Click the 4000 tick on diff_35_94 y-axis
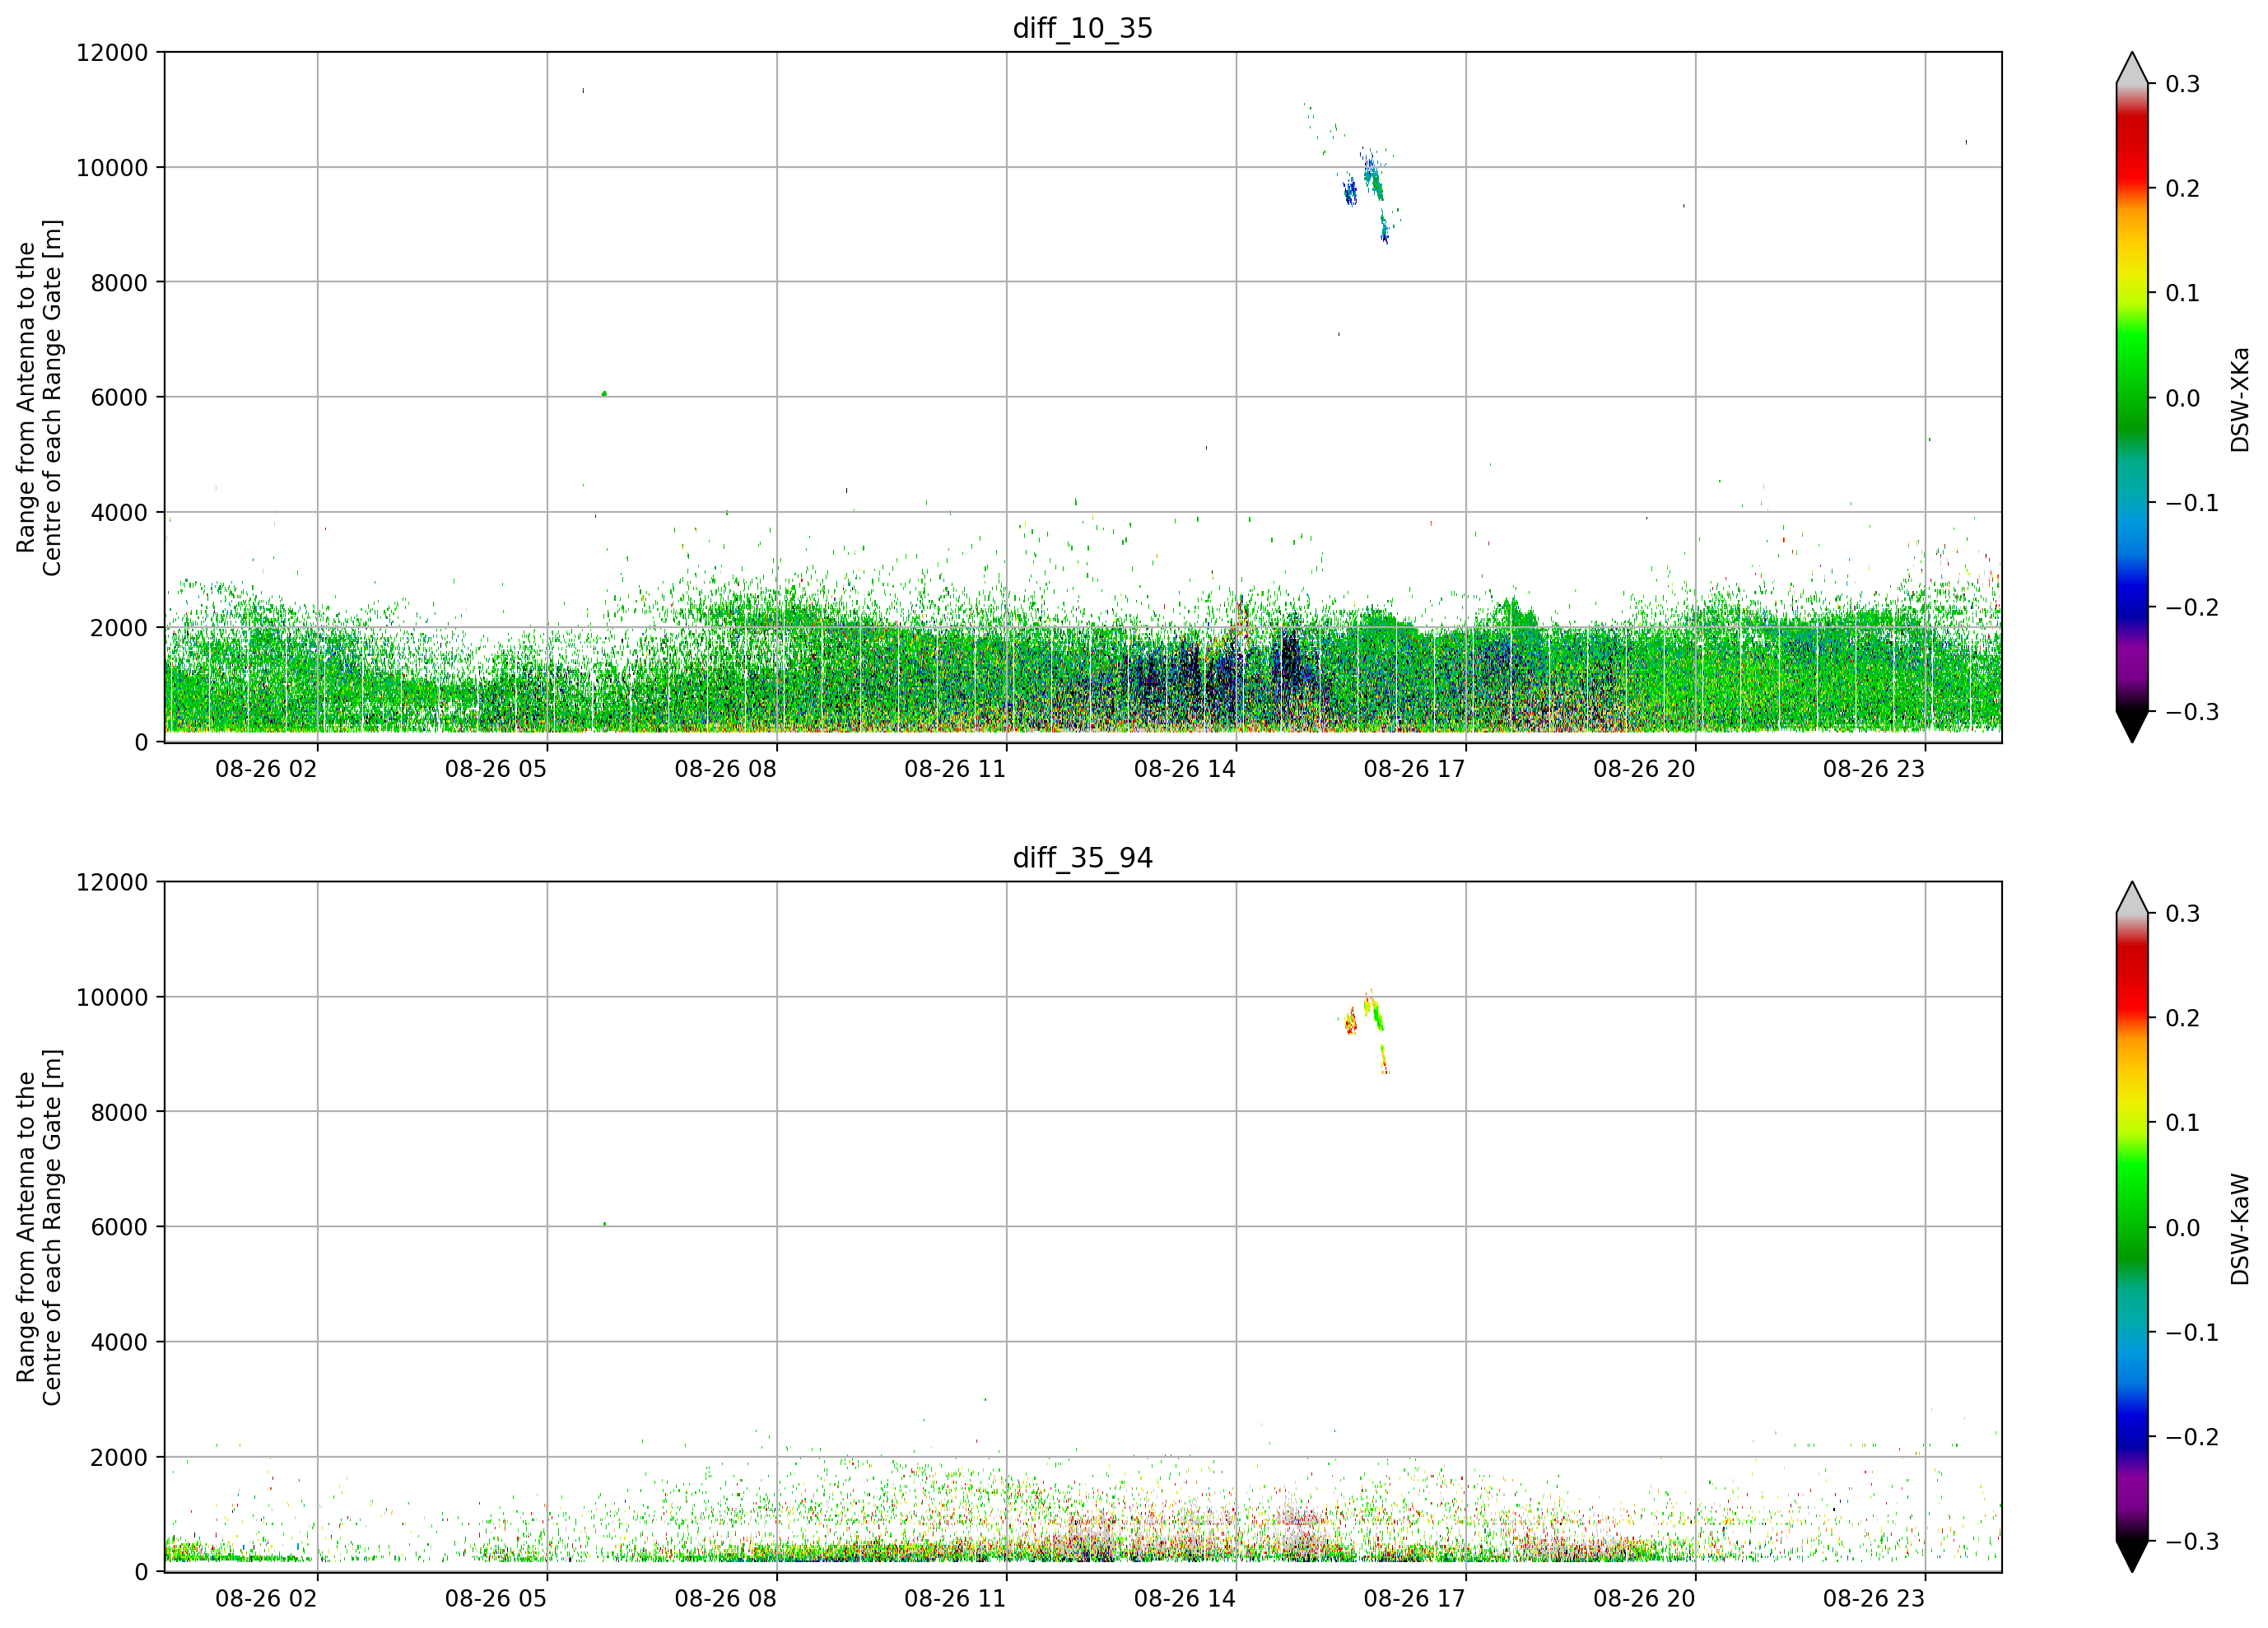Viewport: 2268px width, 1628px height. tap(119, 1342)
